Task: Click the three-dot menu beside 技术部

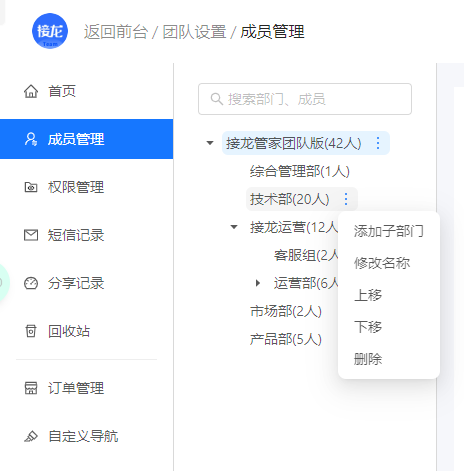Action: [346, 199]
